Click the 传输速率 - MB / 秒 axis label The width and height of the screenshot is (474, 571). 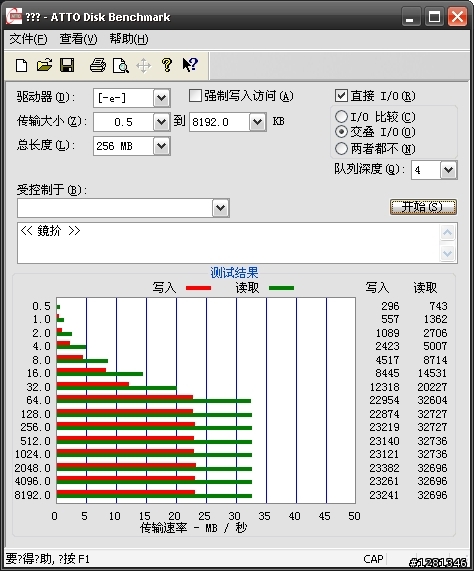click(x=193, y=528)
